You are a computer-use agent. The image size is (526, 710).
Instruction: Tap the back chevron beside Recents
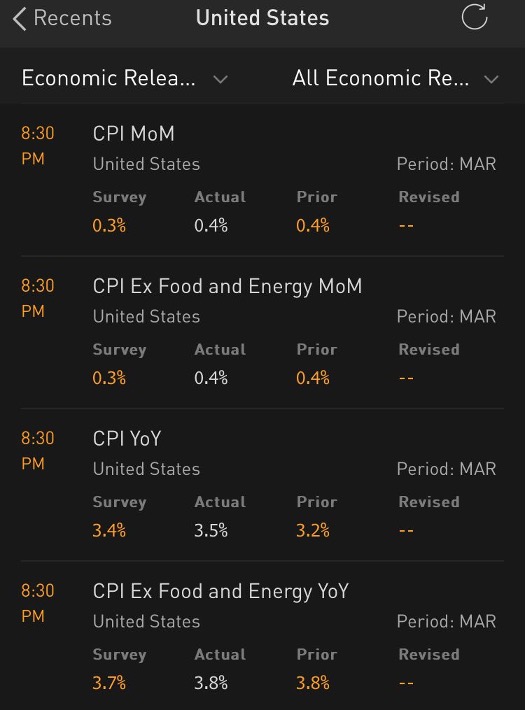(19, 19)
